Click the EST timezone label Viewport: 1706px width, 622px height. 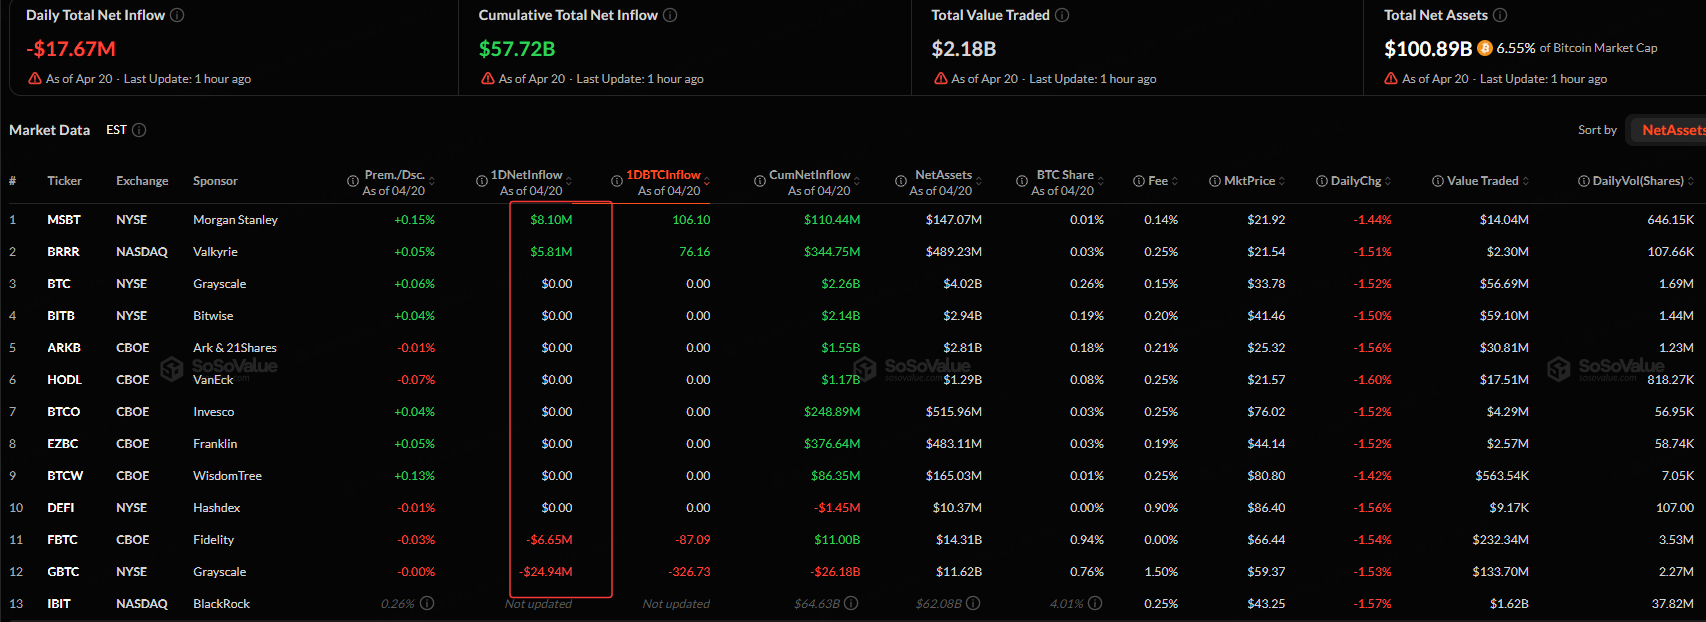click(x=116, y=130)
